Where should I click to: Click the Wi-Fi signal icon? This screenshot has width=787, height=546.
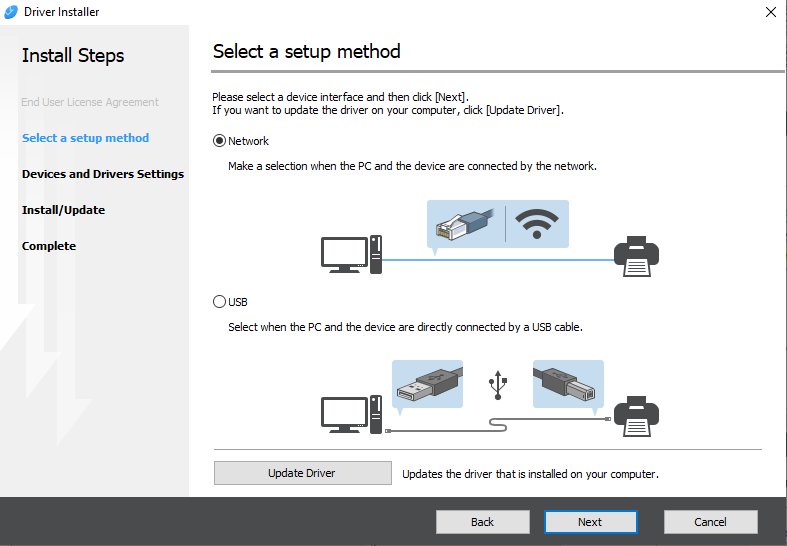point(537,225)
